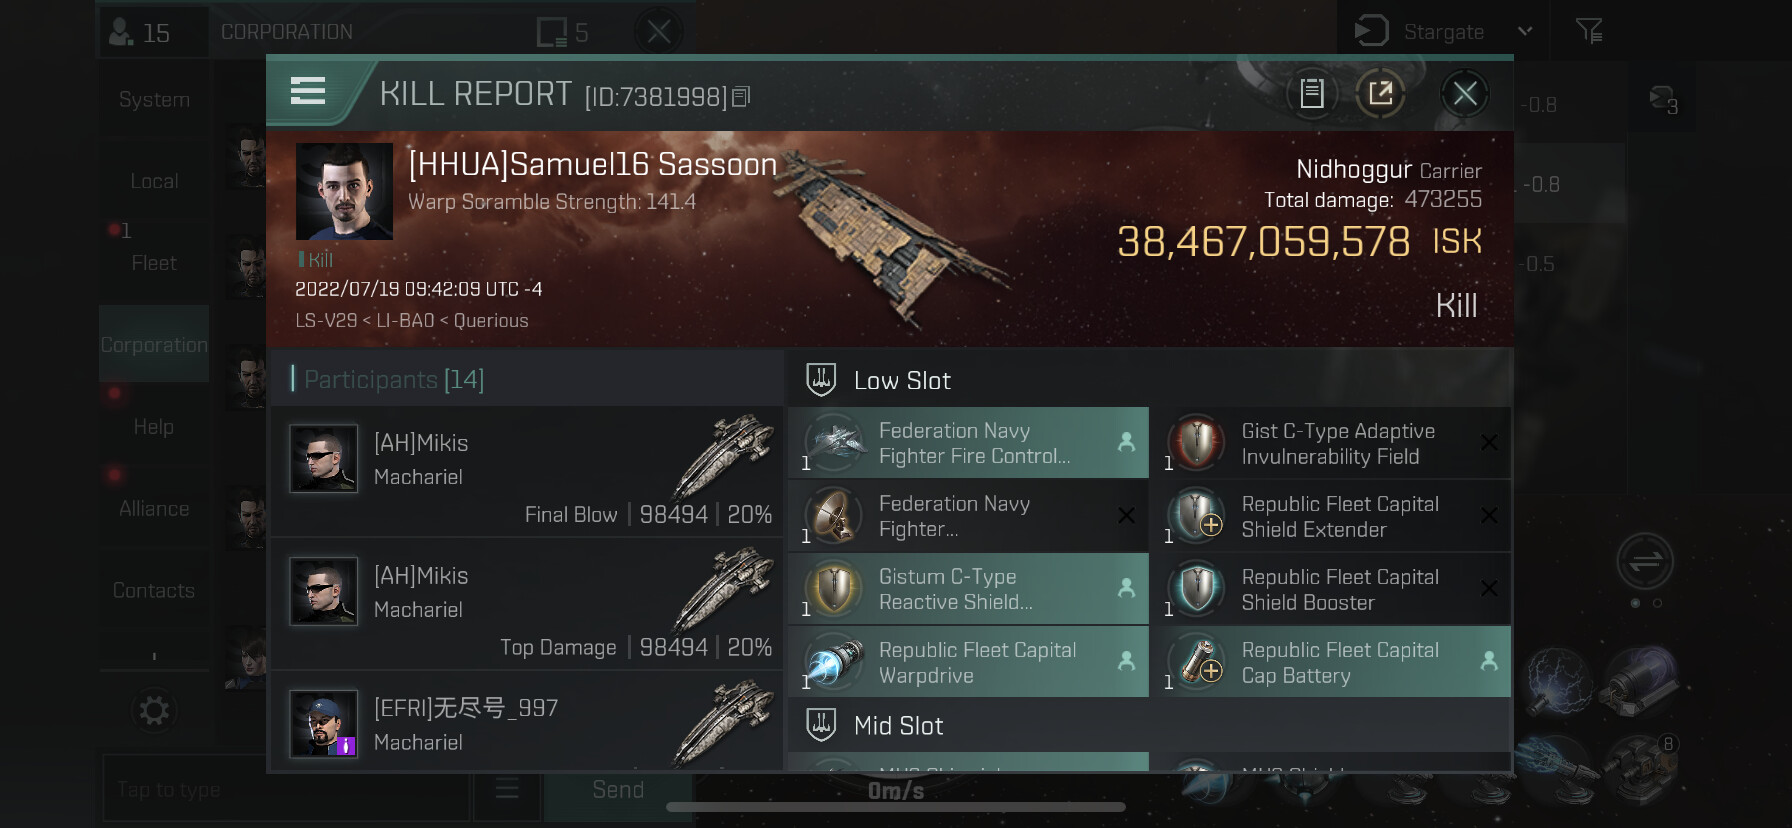Image resolution: width=1792 pixels, height=828 pixels.
Task: Open chat settings gear icon
Action: [154, 711]
